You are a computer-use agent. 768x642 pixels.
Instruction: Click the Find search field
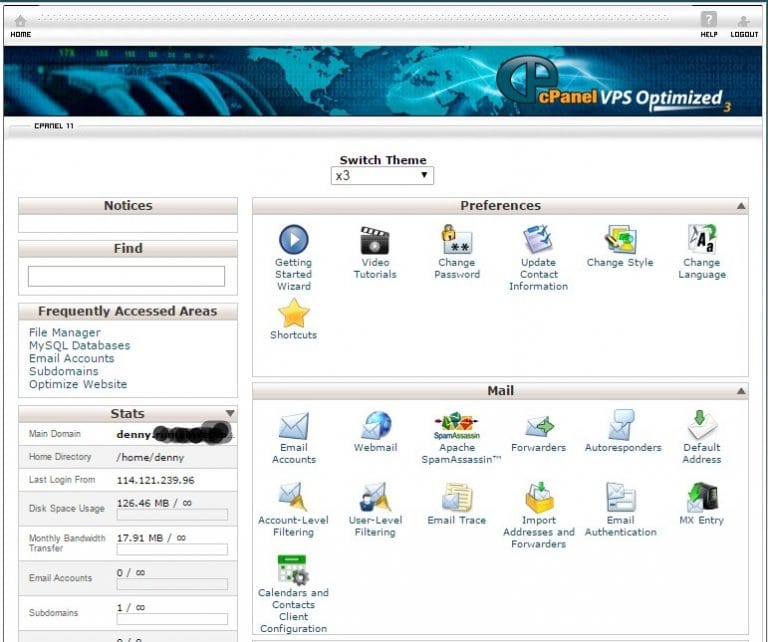coord(126,276)
